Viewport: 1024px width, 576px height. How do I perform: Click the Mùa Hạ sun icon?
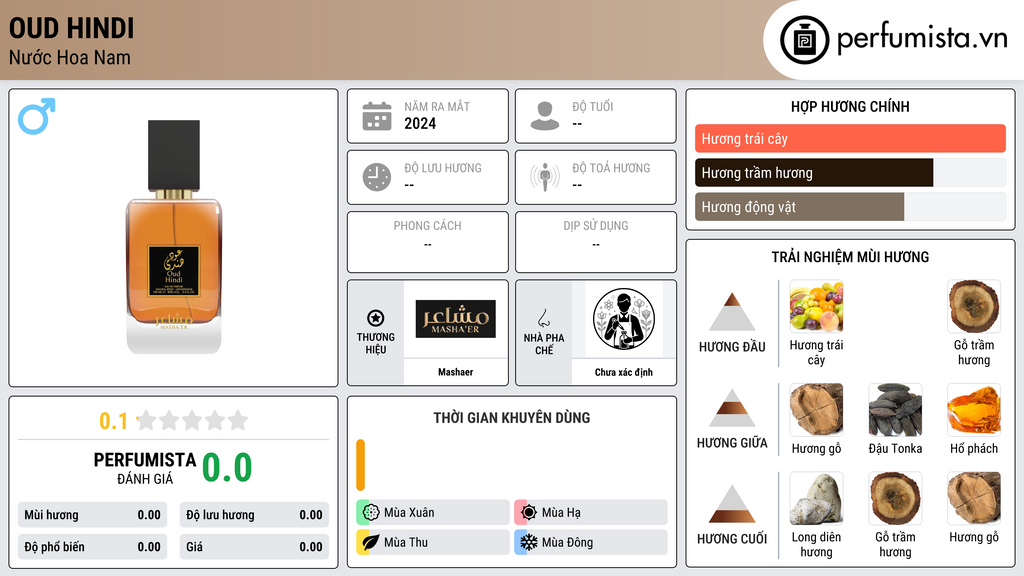pos(529,513)
